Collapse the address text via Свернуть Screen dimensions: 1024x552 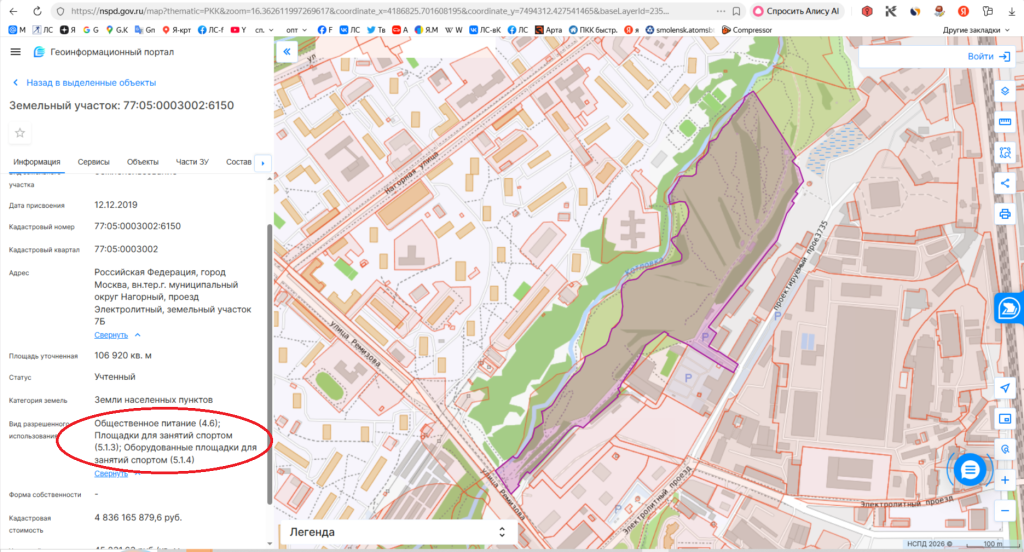117,335
